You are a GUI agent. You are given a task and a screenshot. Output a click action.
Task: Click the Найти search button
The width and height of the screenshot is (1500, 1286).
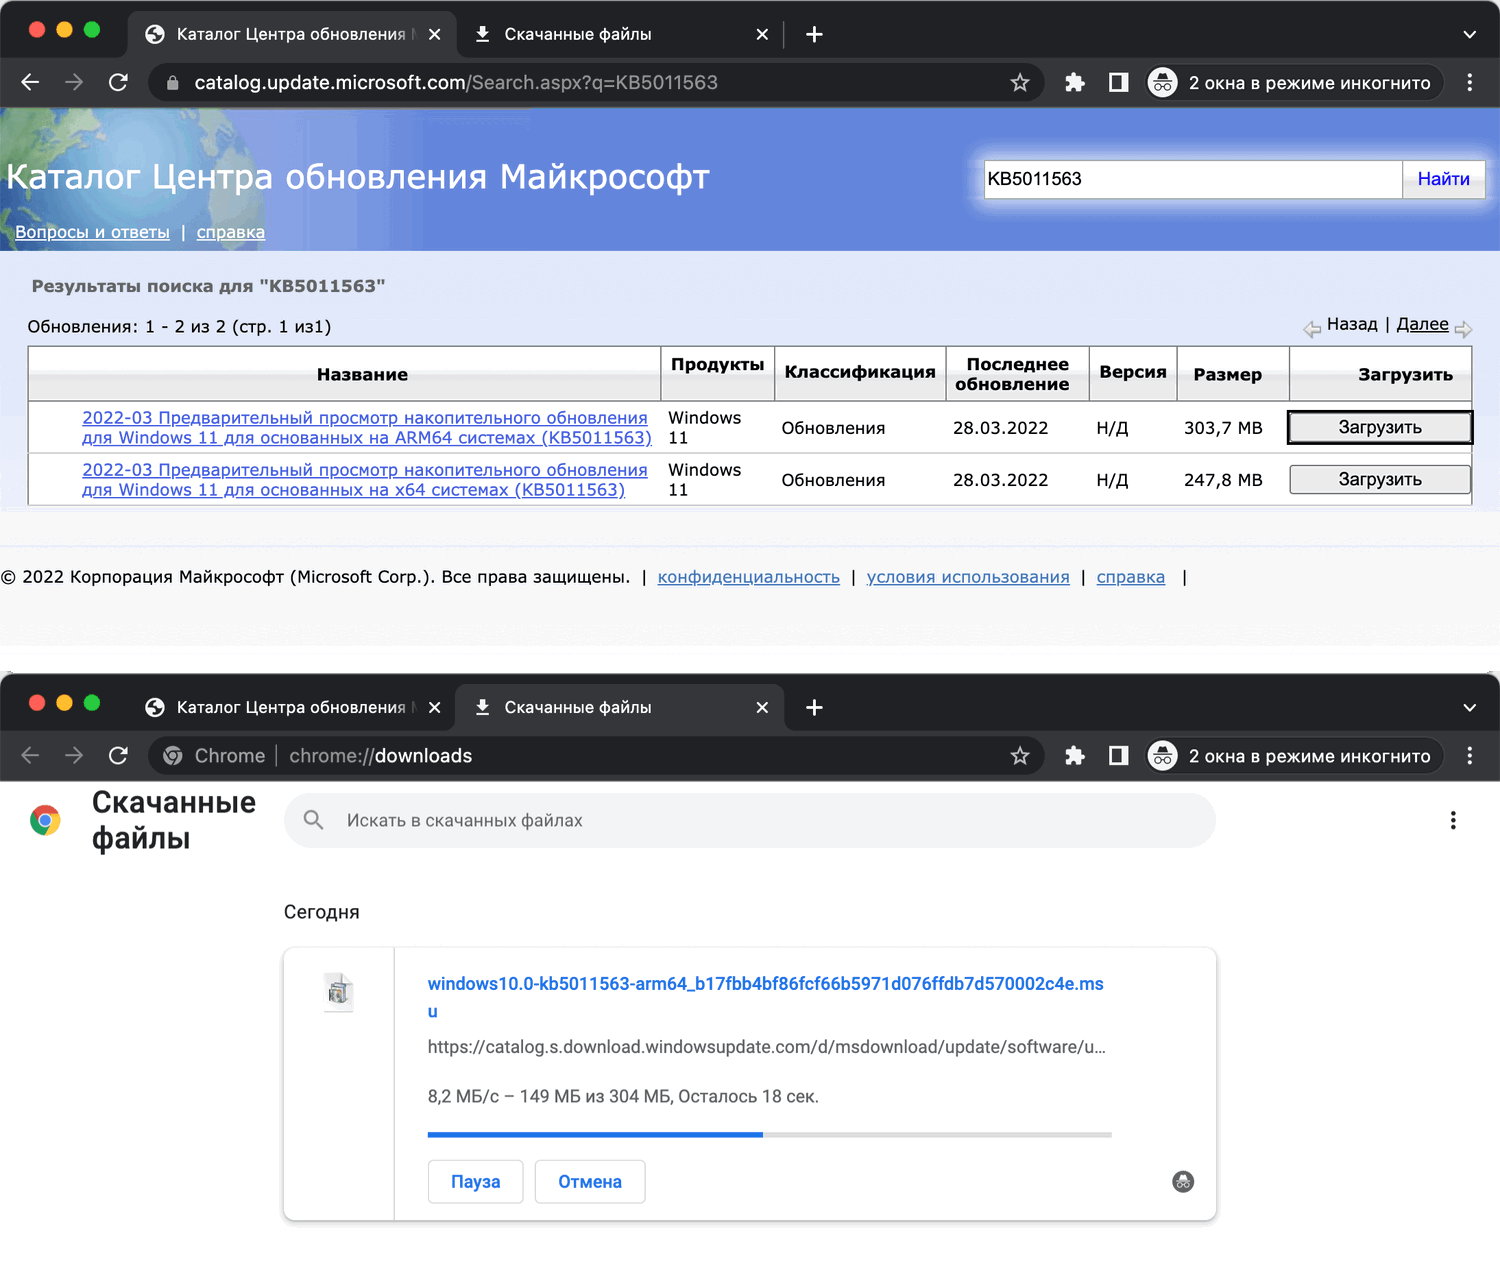tap(1444, 179)
